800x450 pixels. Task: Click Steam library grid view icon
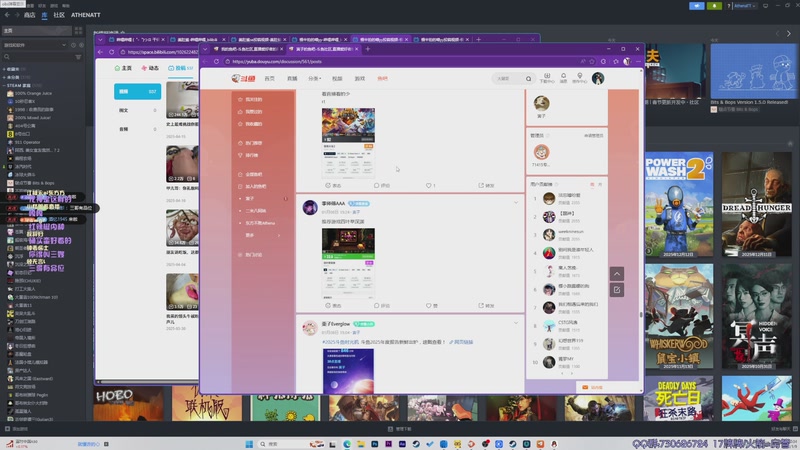[x=78, y=31]
